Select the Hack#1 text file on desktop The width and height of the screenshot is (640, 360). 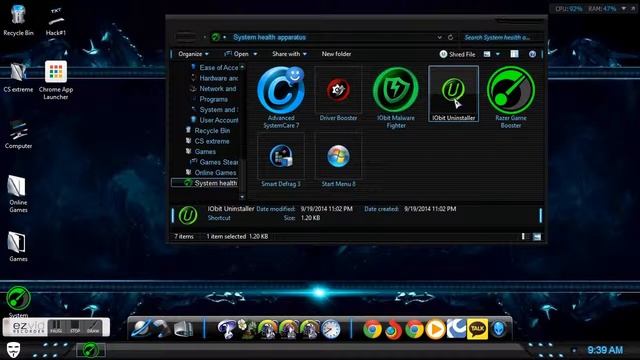(56, 21)
